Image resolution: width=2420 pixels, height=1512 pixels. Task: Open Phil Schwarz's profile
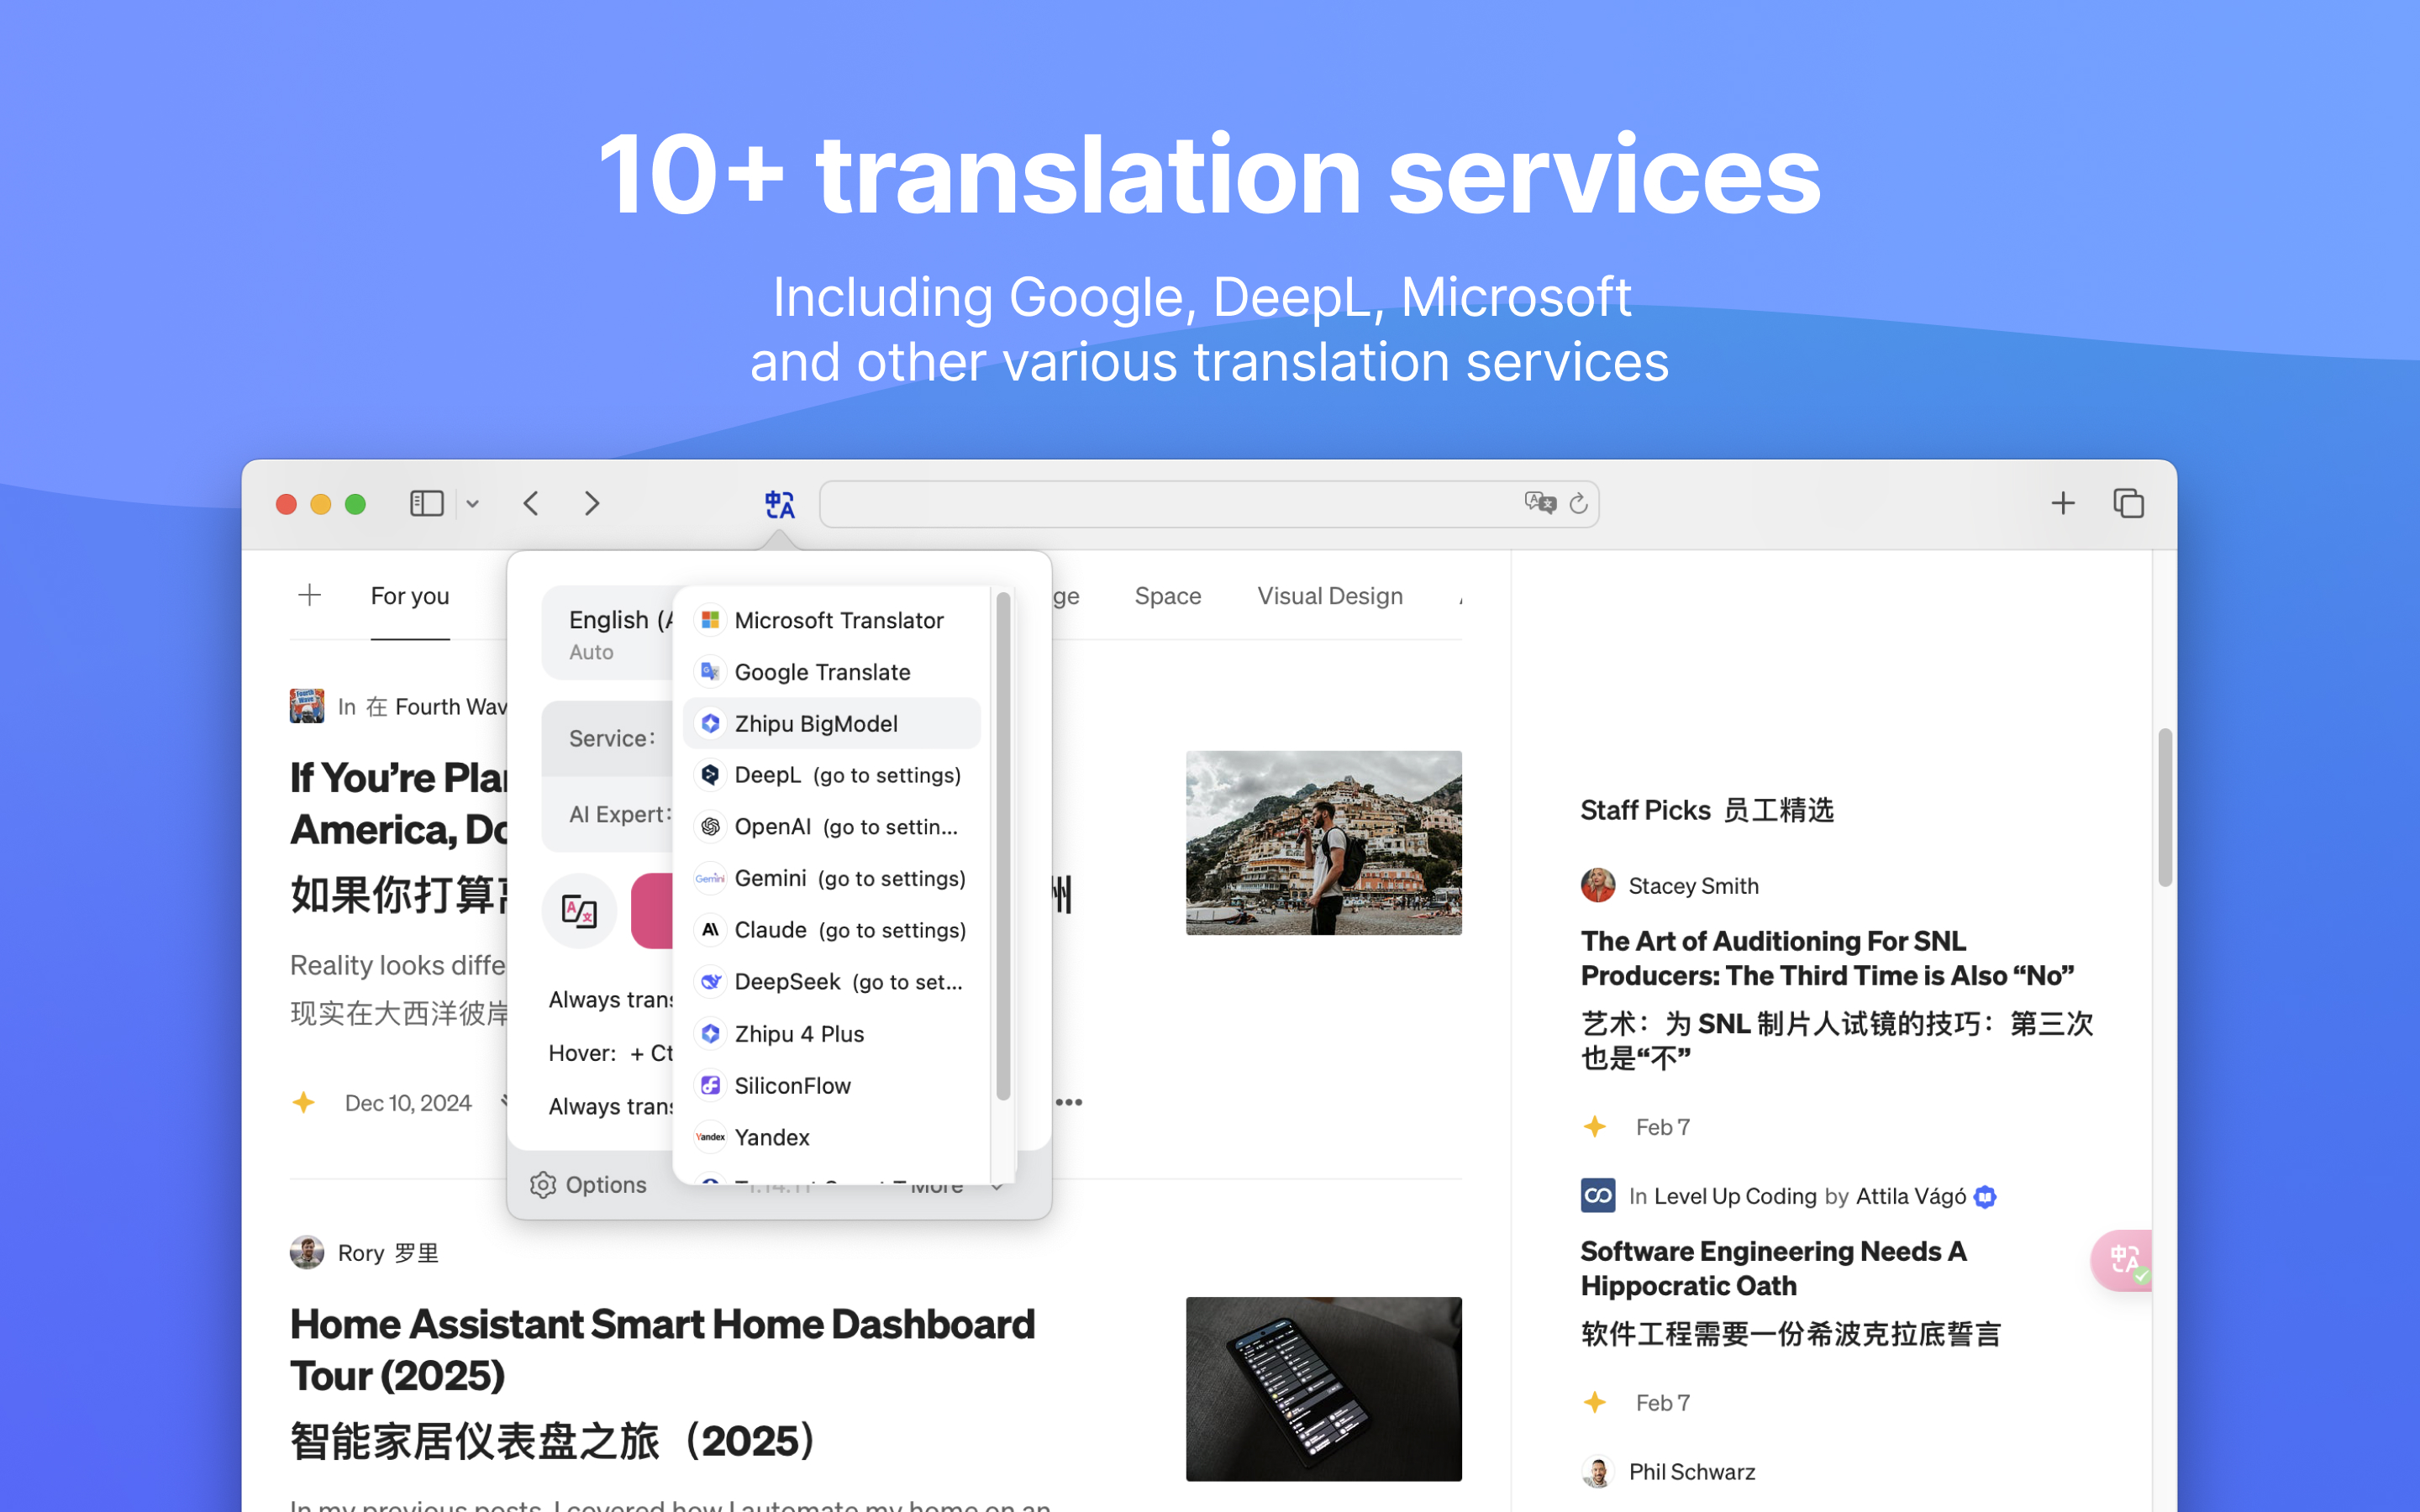(x=1692, y=1472)
